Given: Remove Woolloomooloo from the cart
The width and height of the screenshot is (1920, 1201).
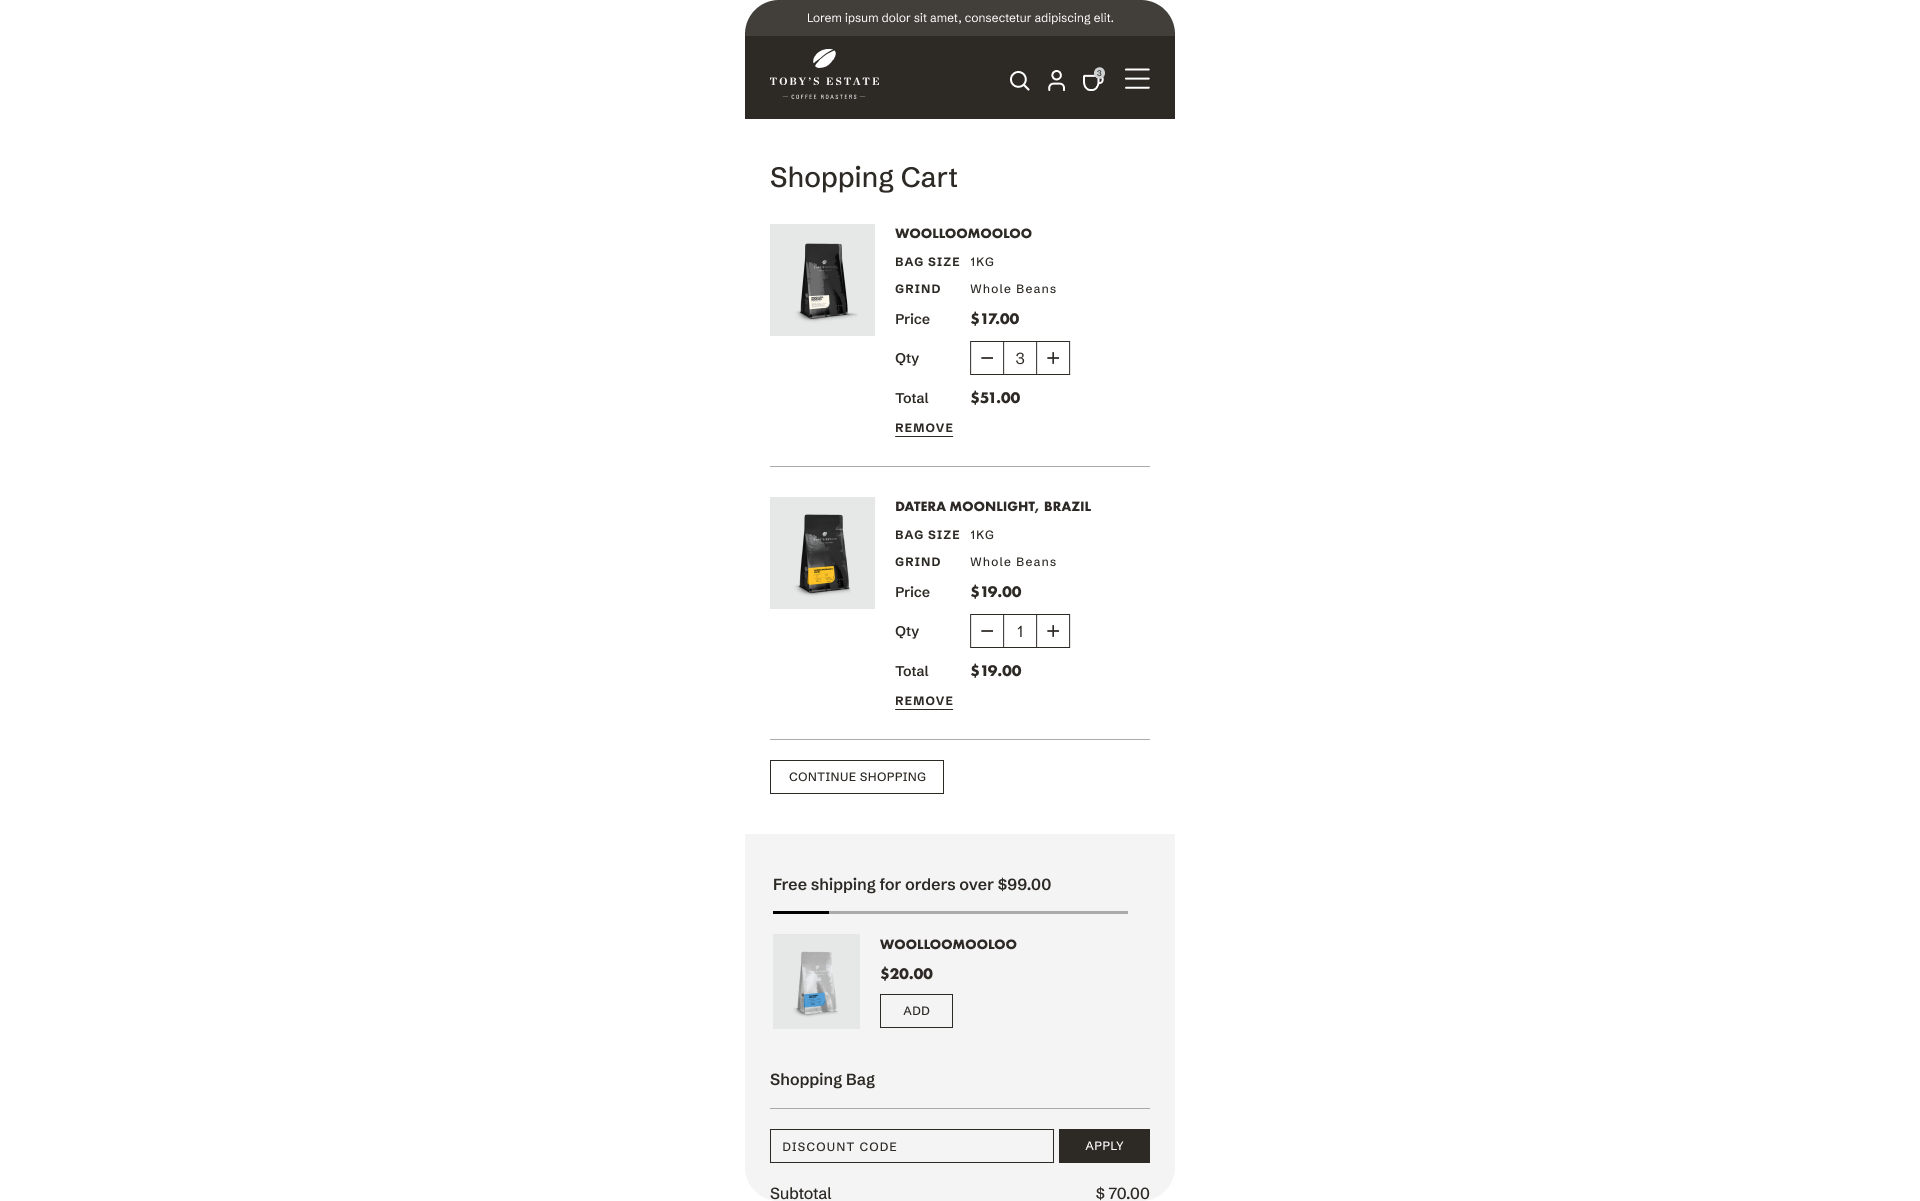Looking at the screenshot, I should point(923,428).
